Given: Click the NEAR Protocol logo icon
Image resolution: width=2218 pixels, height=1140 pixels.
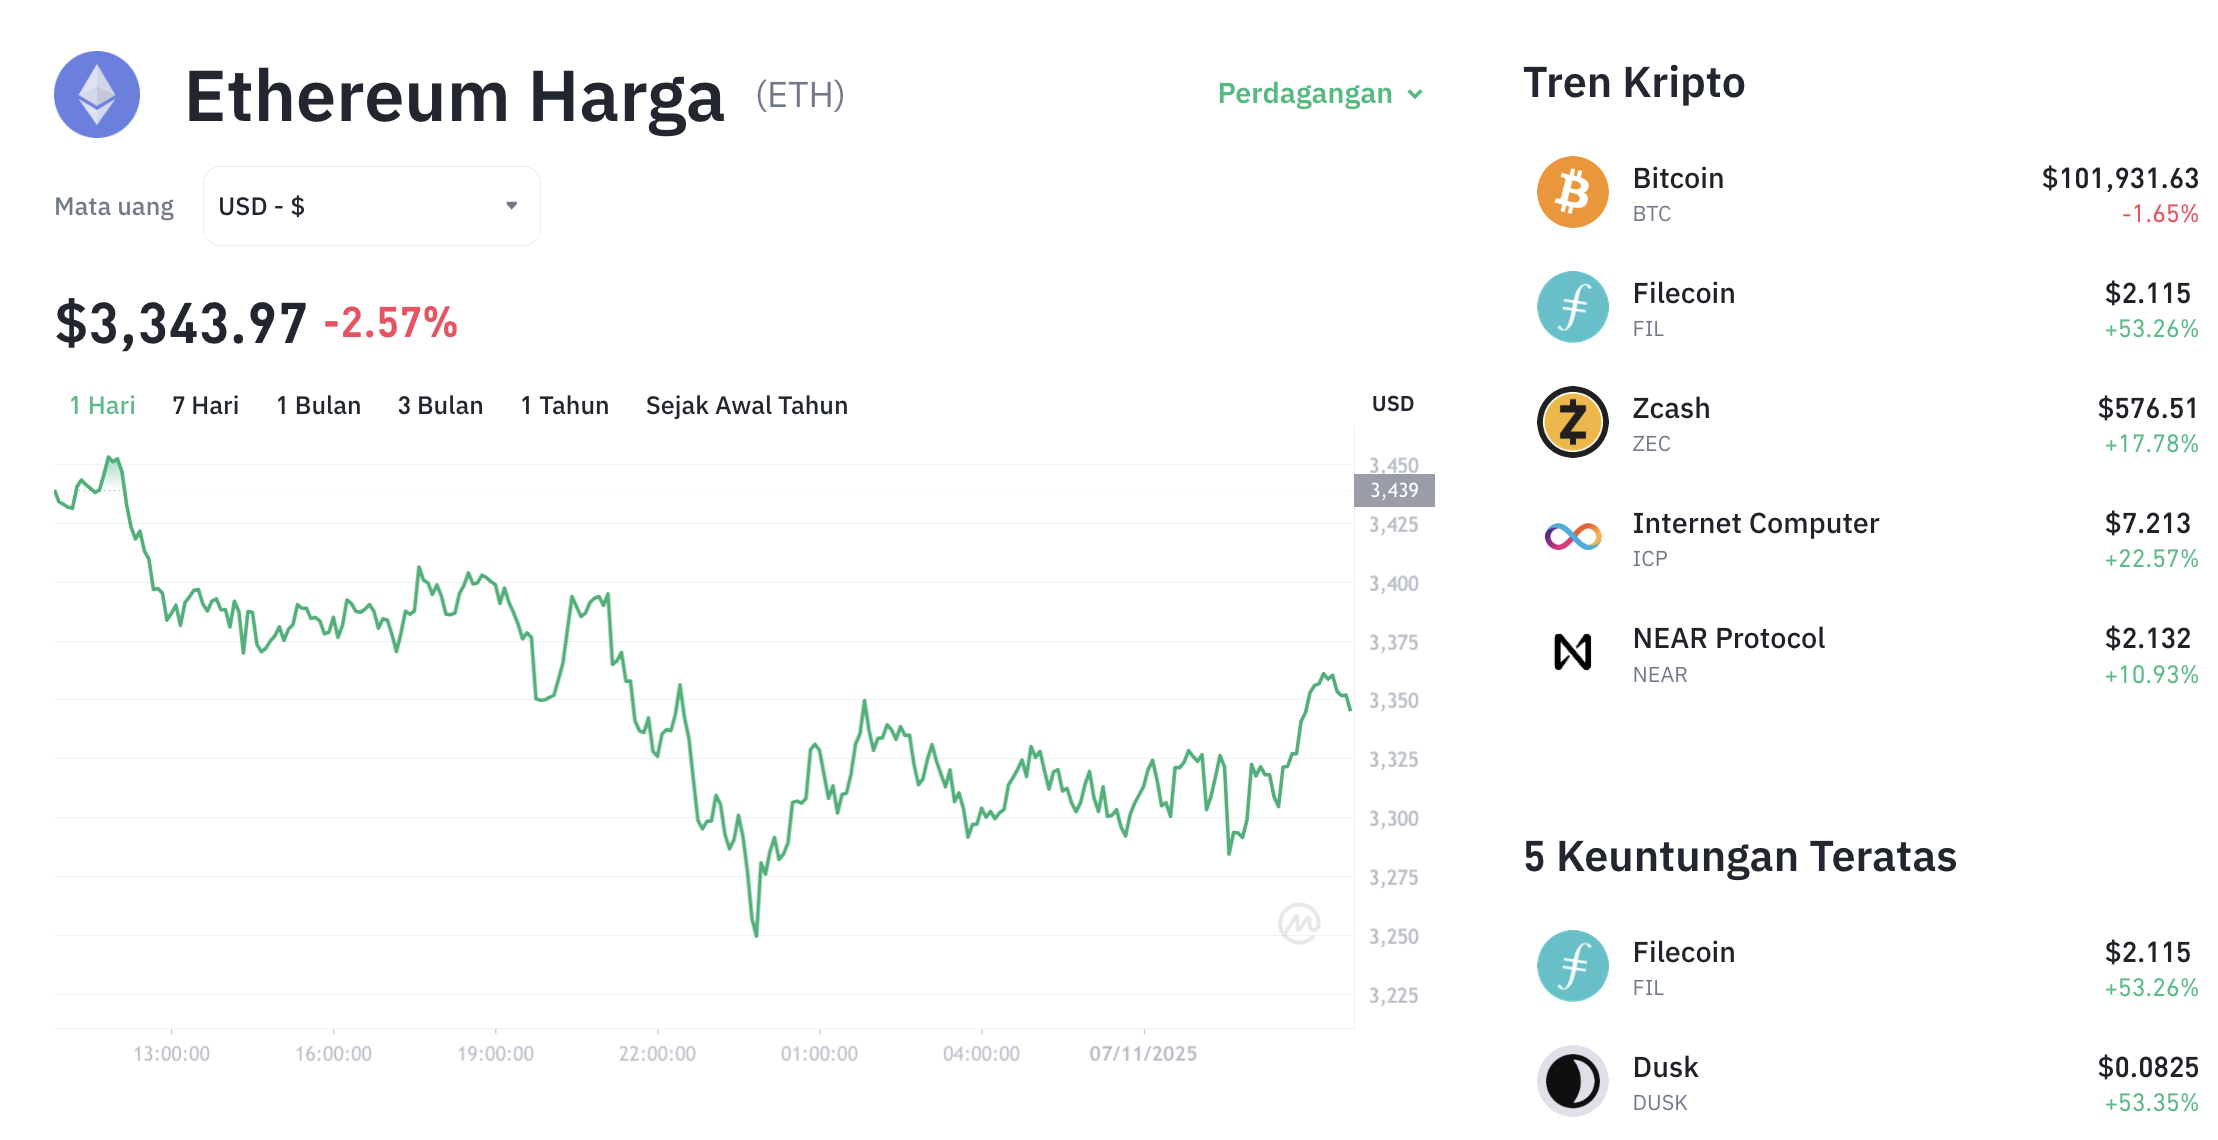Looking at the screenshot, I should tap(1572, 652).
